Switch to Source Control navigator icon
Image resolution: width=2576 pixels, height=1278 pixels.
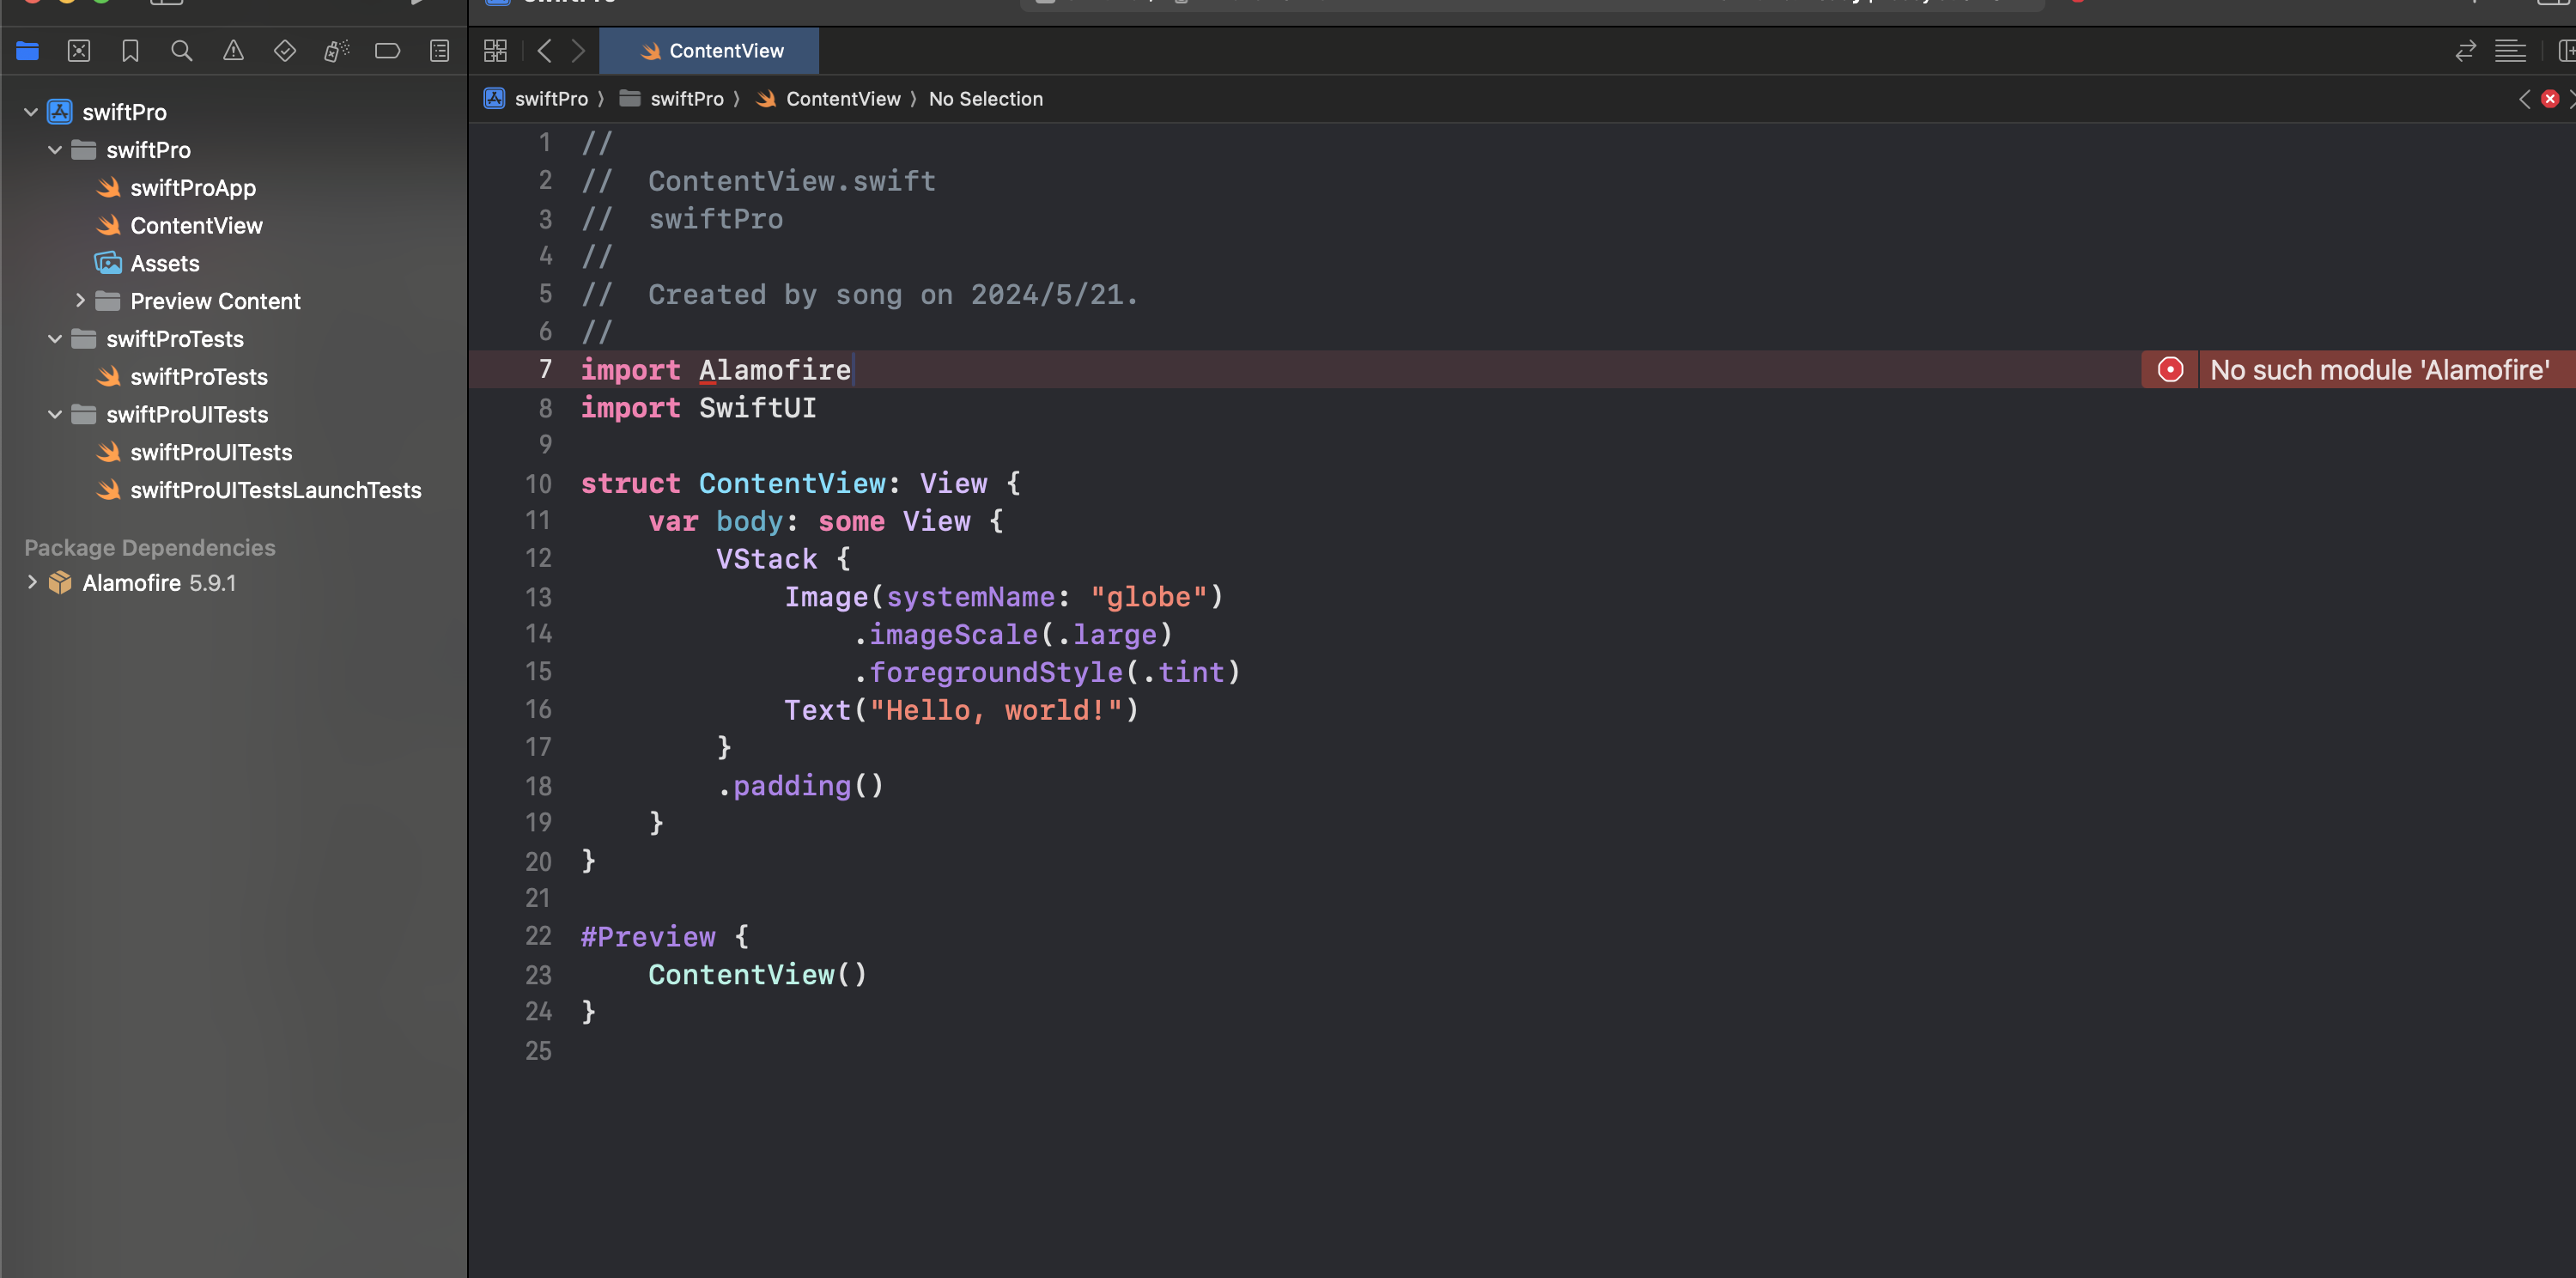tap(79, 51)
